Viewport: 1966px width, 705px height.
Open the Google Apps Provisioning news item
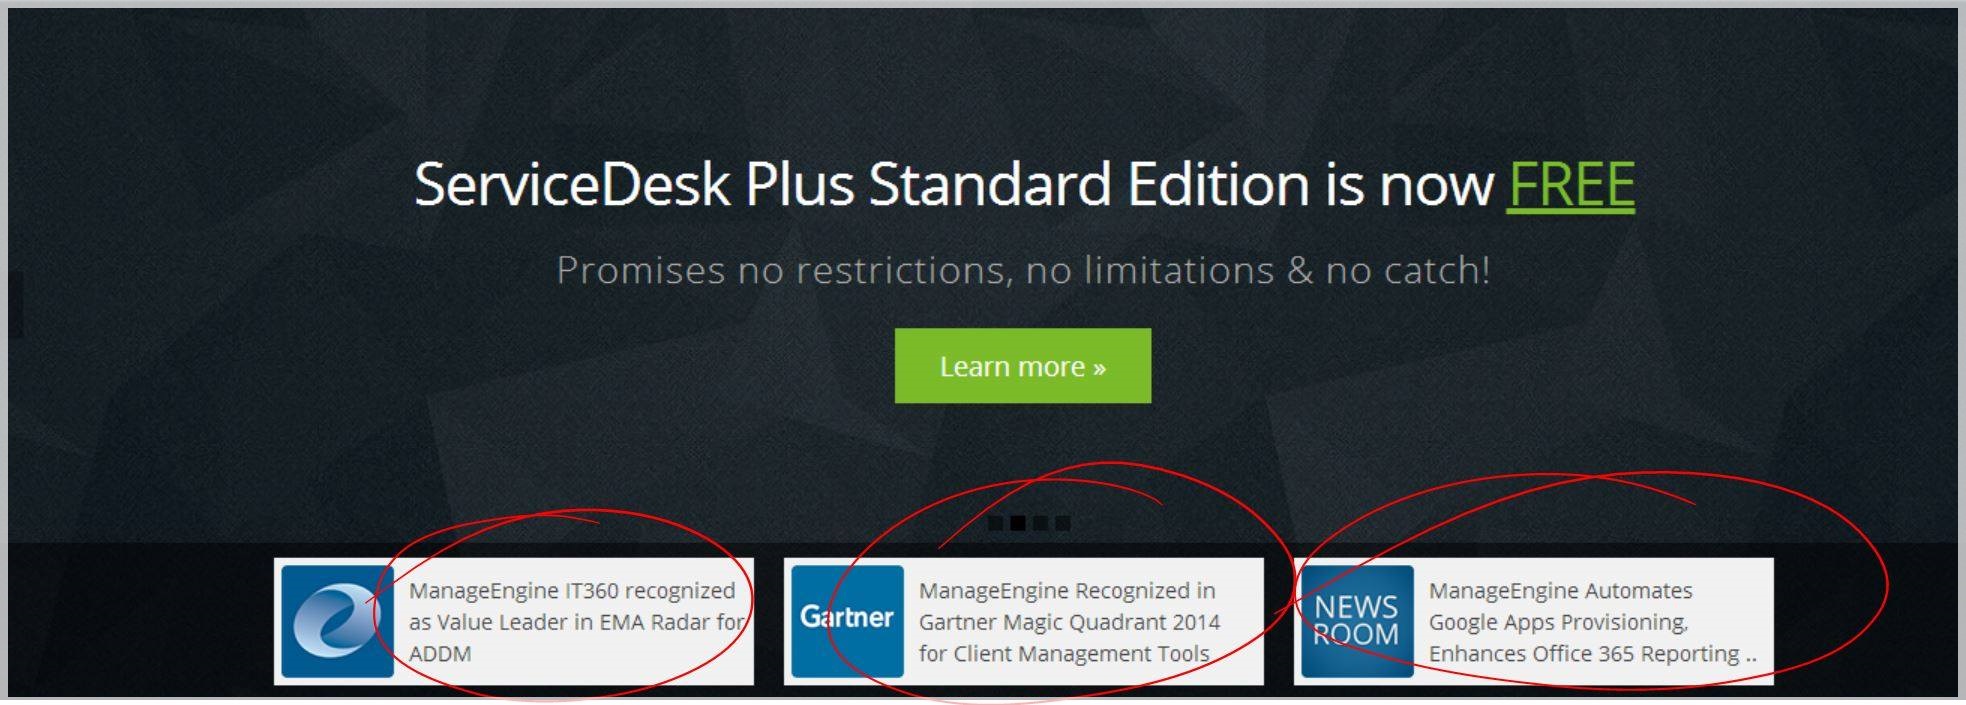[1592, 621]
